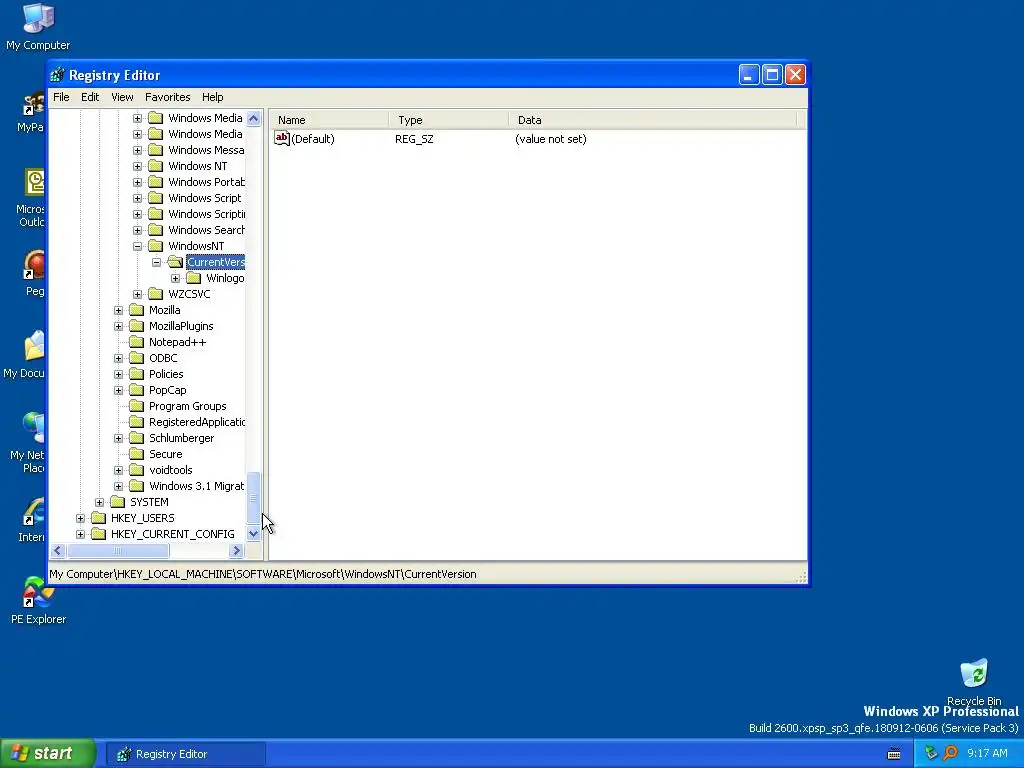The width and height of the screenshot is (1024, 768).
Task: Expand the Mozilla key
Action: [118, 310]
